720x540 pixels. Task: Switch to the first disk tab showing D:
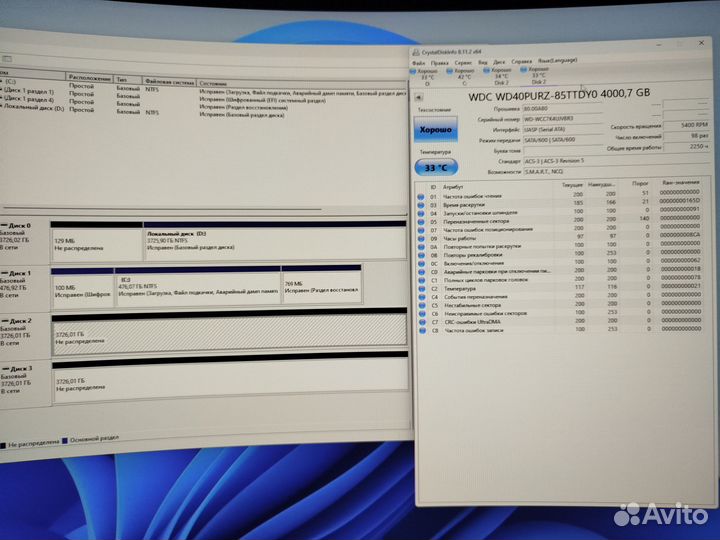click(x=426, y=76)
